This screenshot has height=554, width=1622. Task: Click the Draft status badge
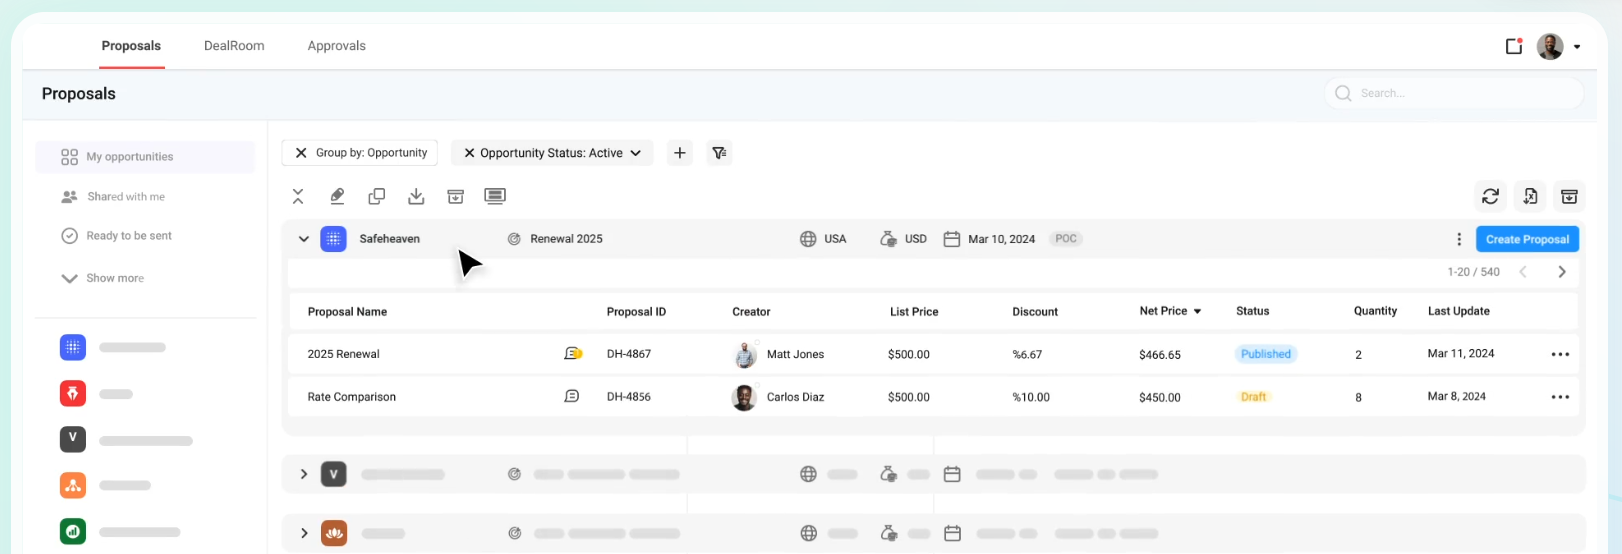point(1253,397)
